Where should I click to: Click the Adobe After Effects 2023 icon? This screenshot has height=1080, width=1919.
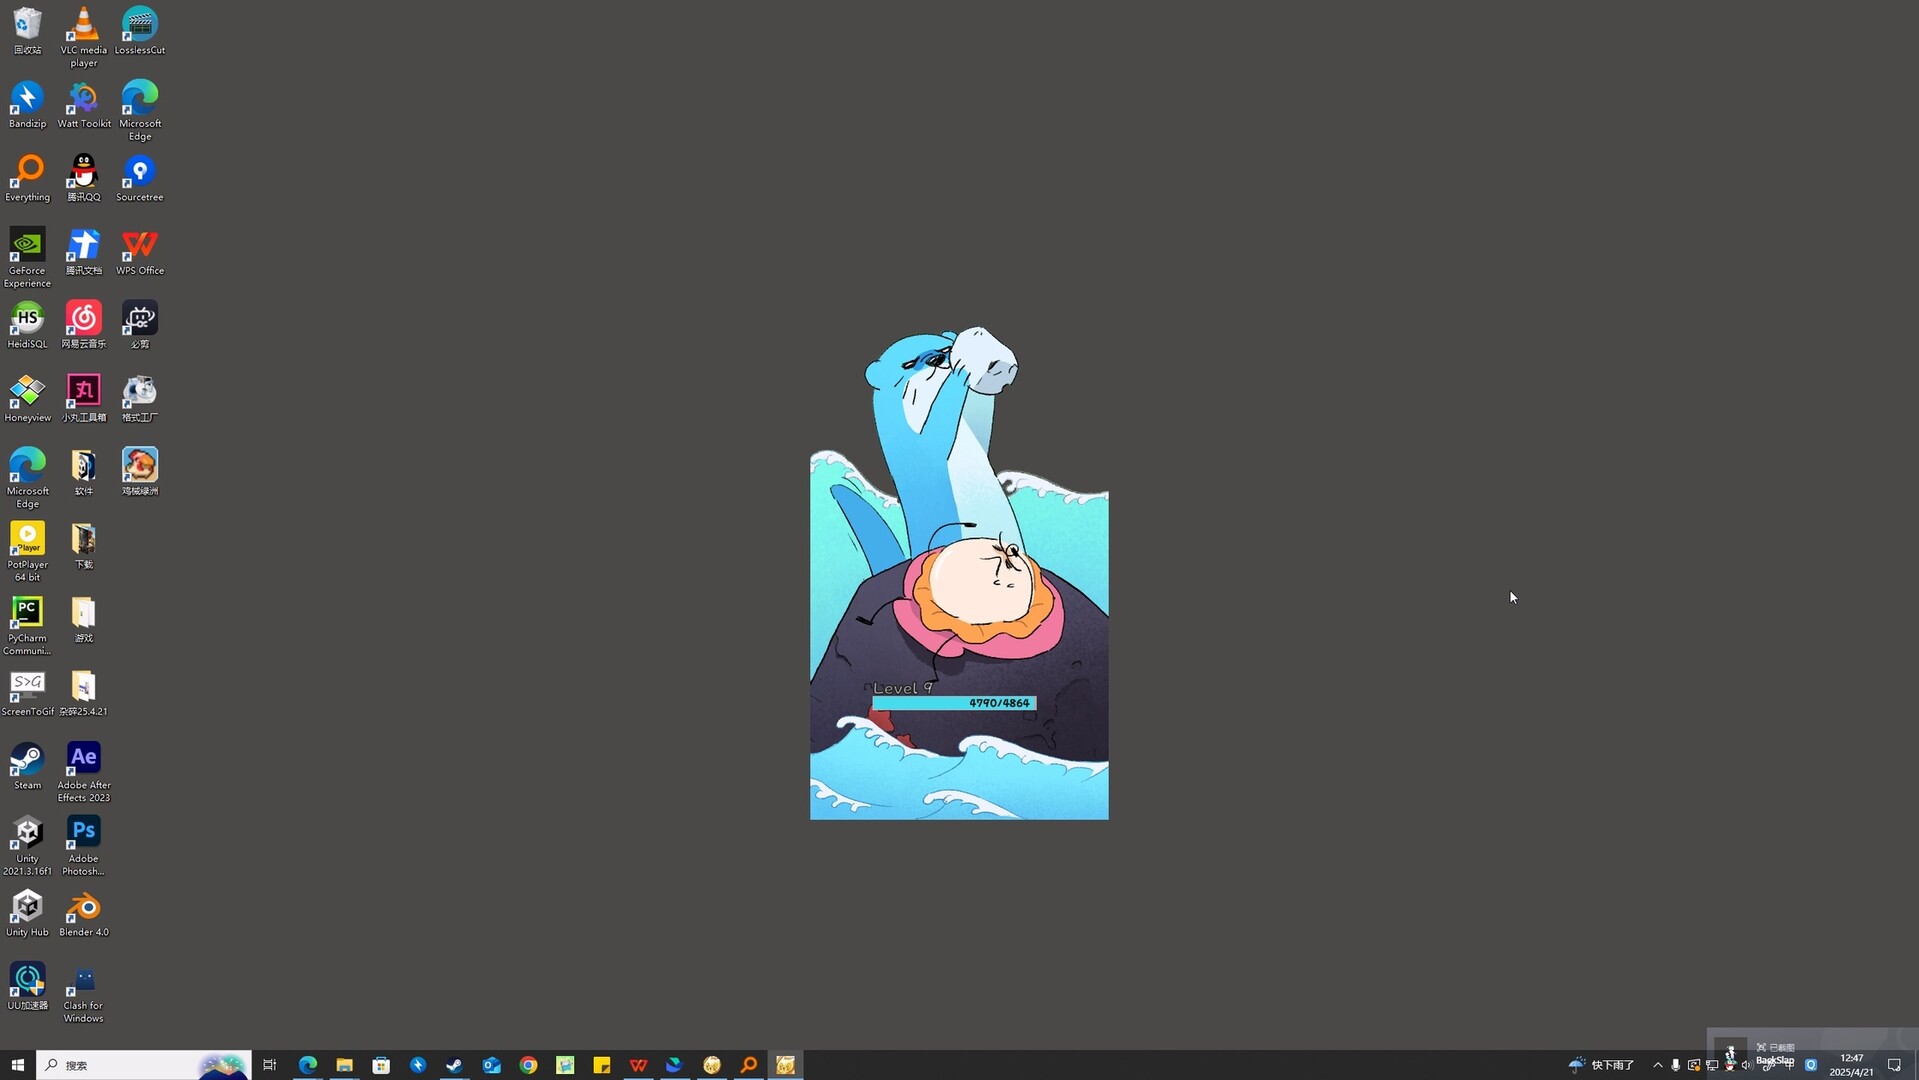(x=84, y=772)
